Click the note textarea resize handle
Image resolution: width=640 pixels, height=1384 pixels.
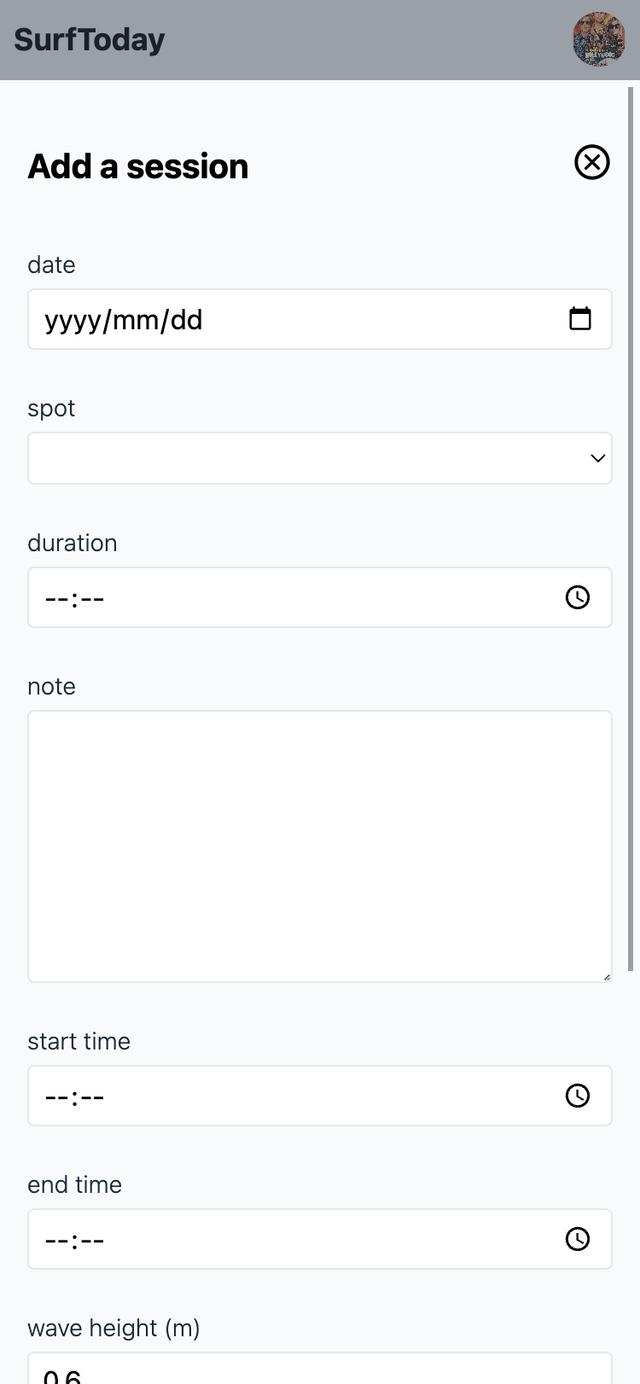click(605, 976)
